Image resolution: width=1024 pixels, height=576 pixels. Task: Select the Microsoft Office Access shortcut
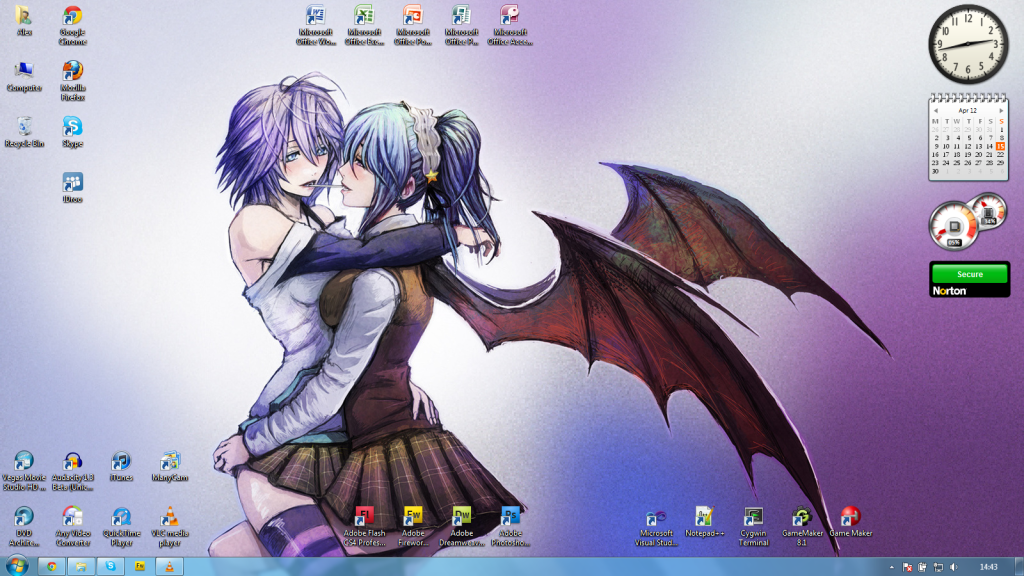click(x=510, y=25)
